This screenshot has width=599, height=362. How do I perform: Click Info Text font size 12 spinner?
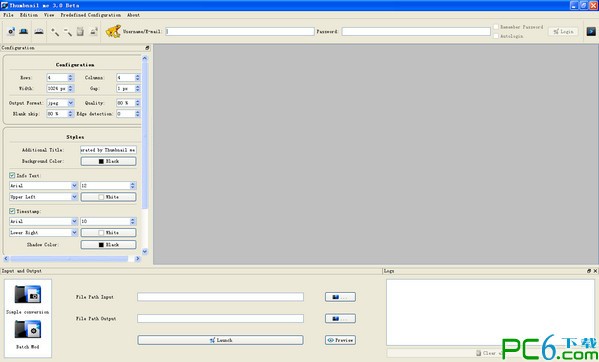(108, 186)
